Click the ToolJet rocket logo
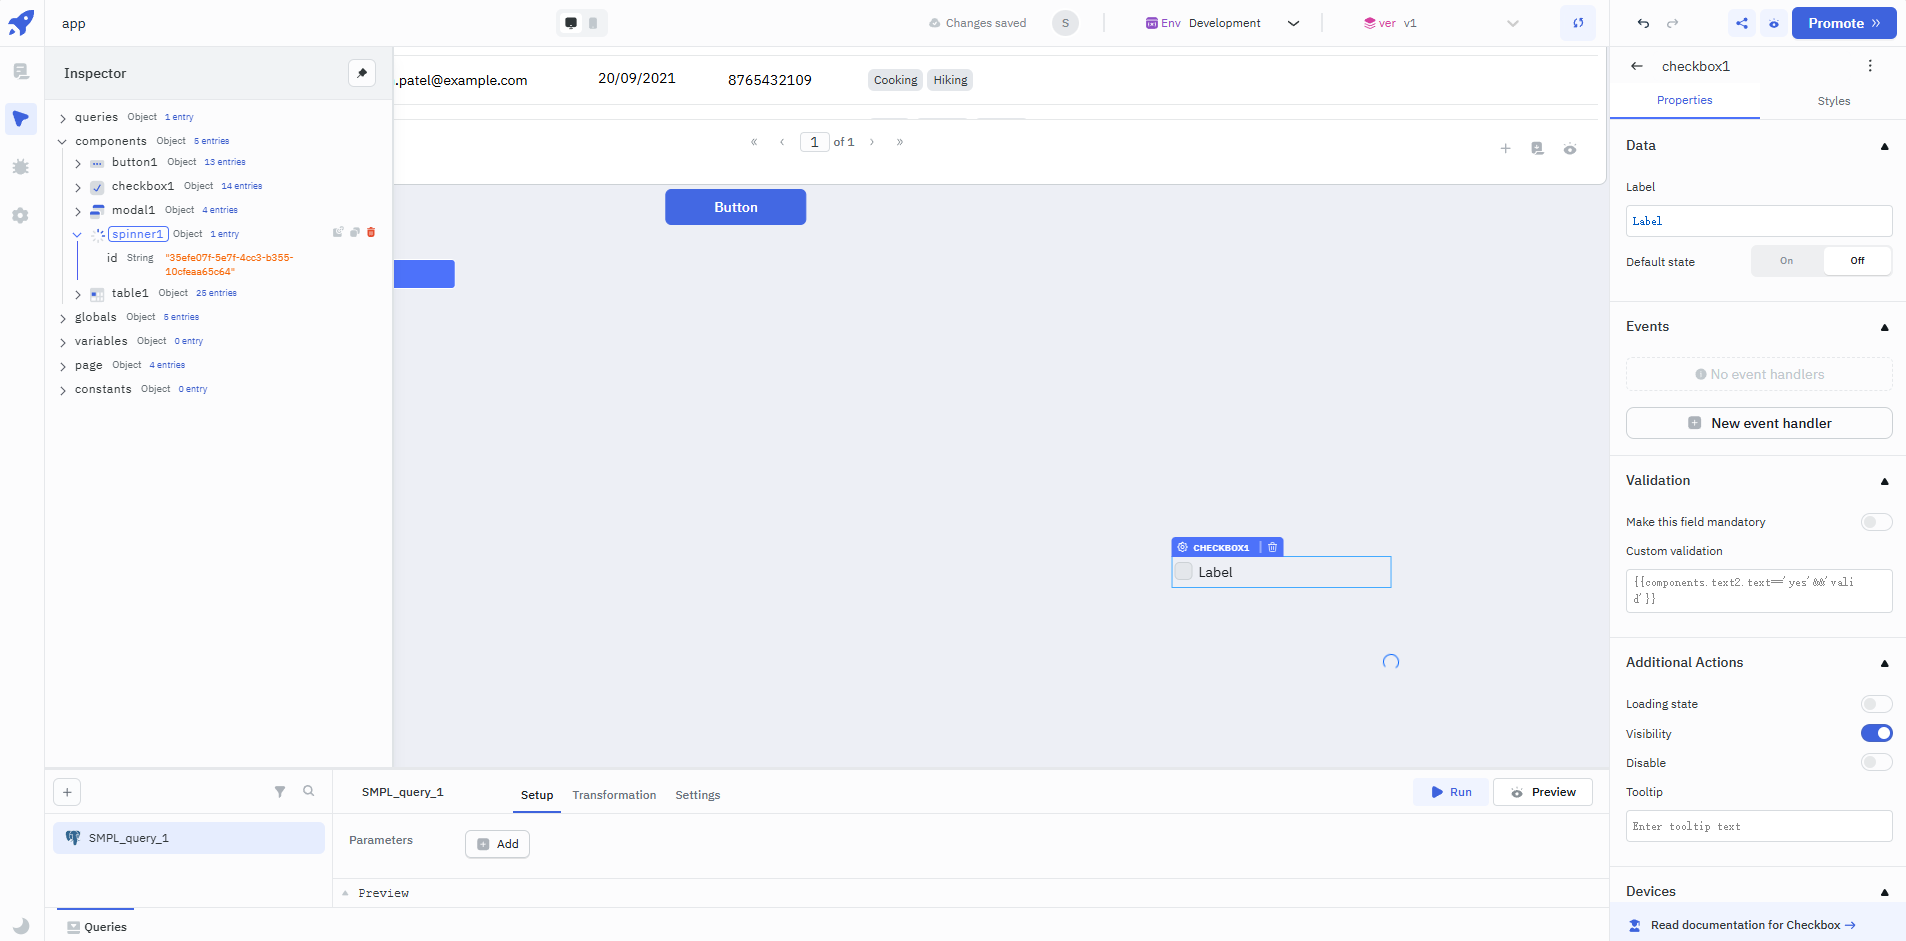 point(21,22)
